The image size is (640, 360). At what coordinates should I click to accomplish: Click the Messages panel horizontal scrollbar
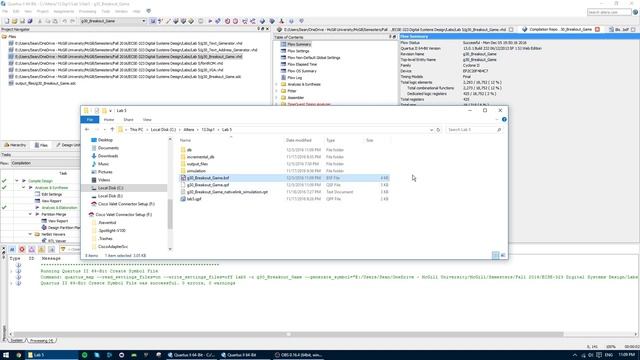click(x=288, y=334)
